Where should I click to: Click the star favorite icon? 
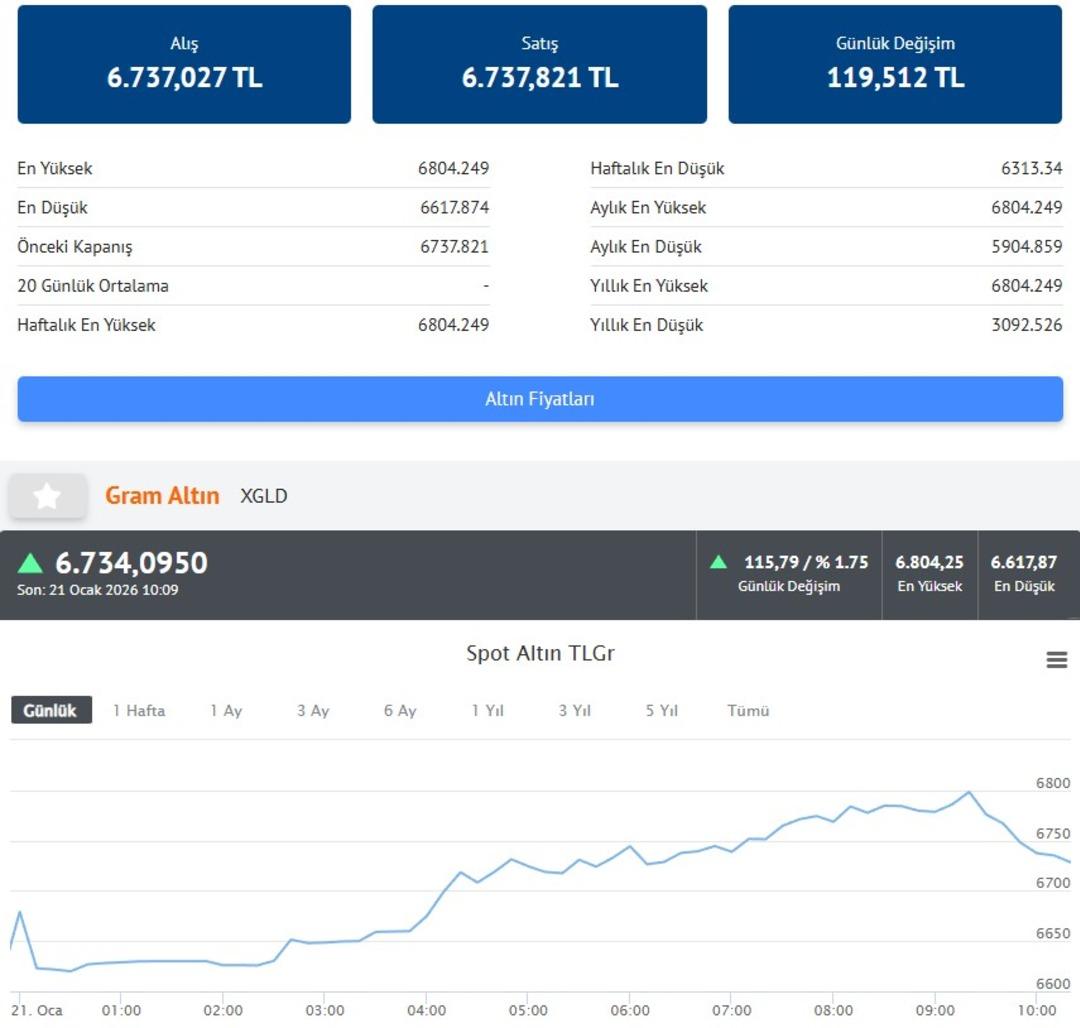click(x=47, y=496)
